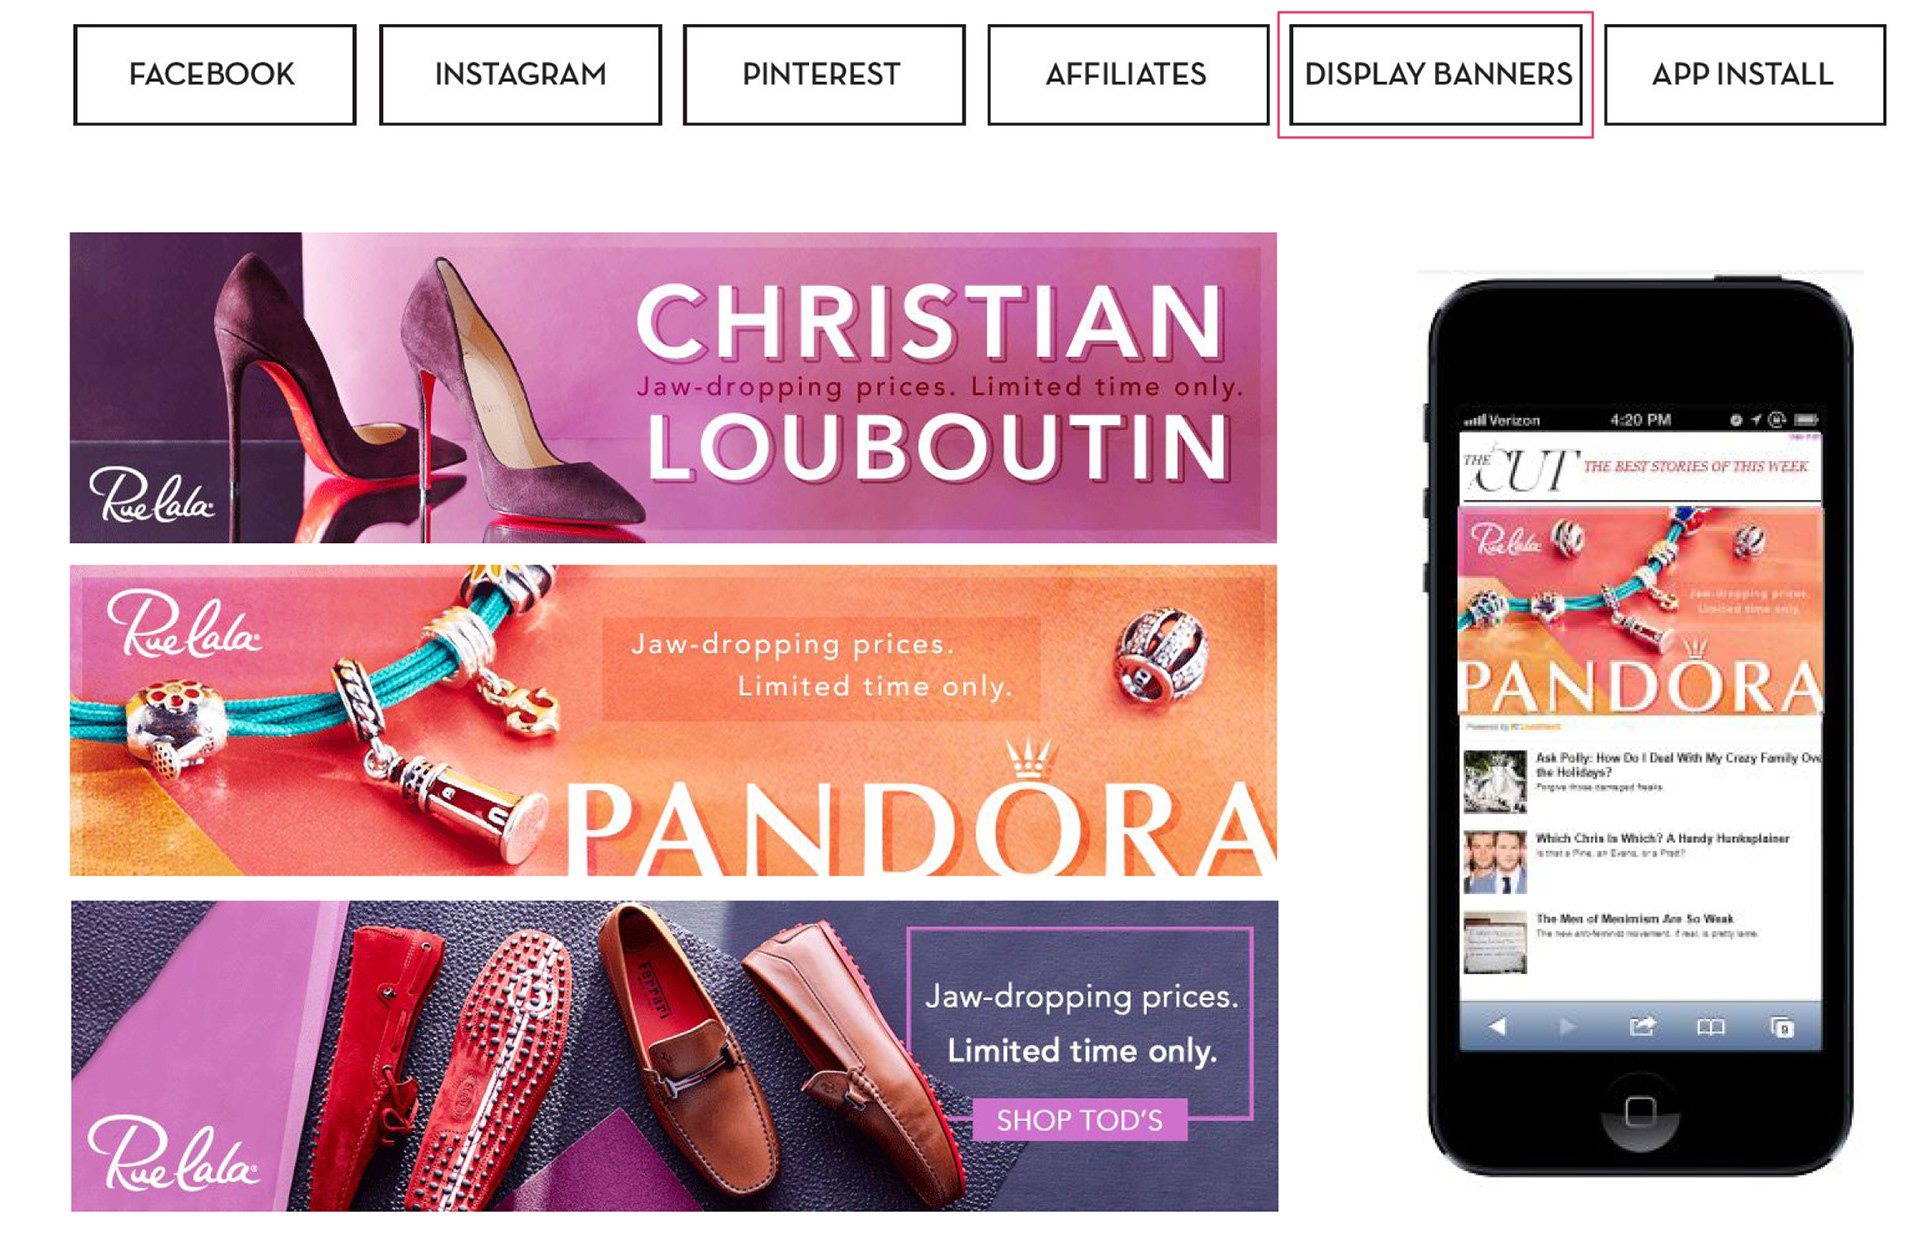
Task: Tap the share icon in phone browser
Action: [x=1641, y=1026]
